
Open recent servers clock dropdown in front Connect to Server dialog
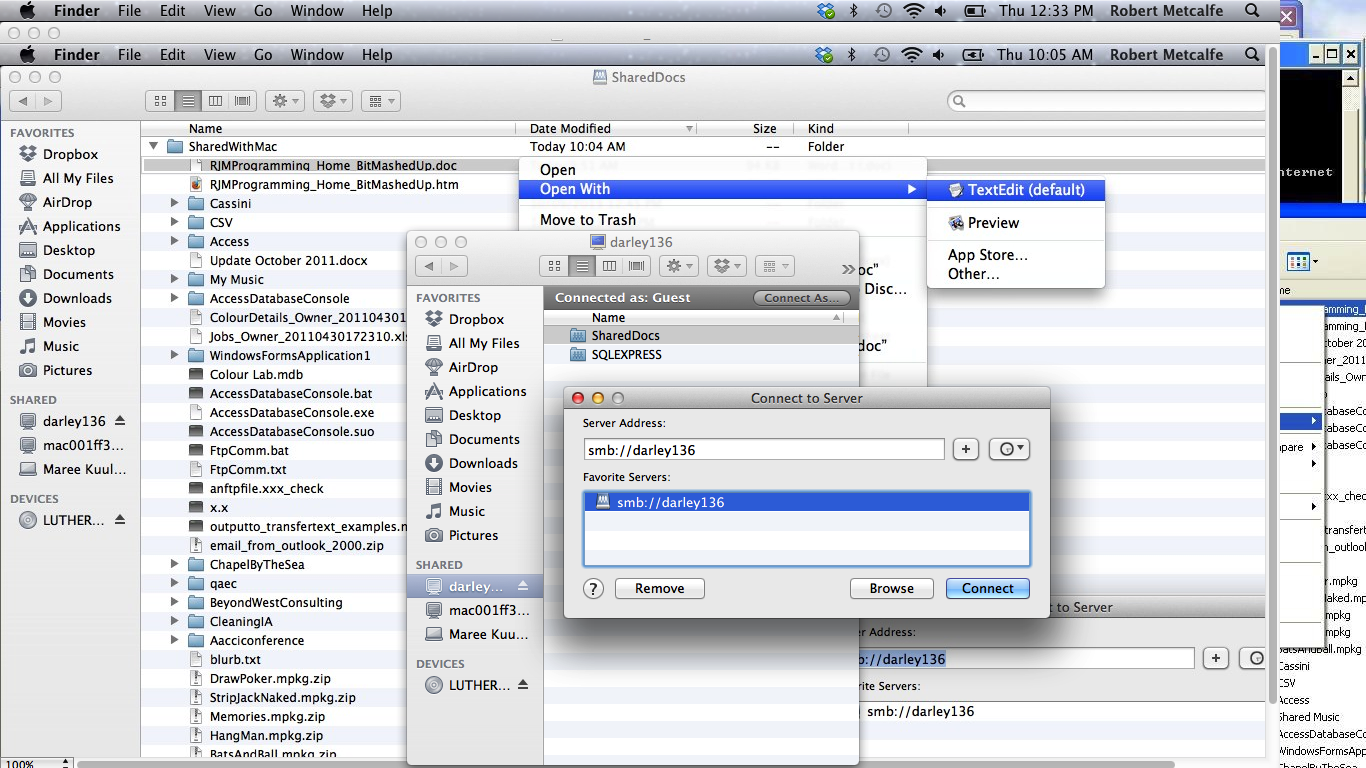[1009, 450]
